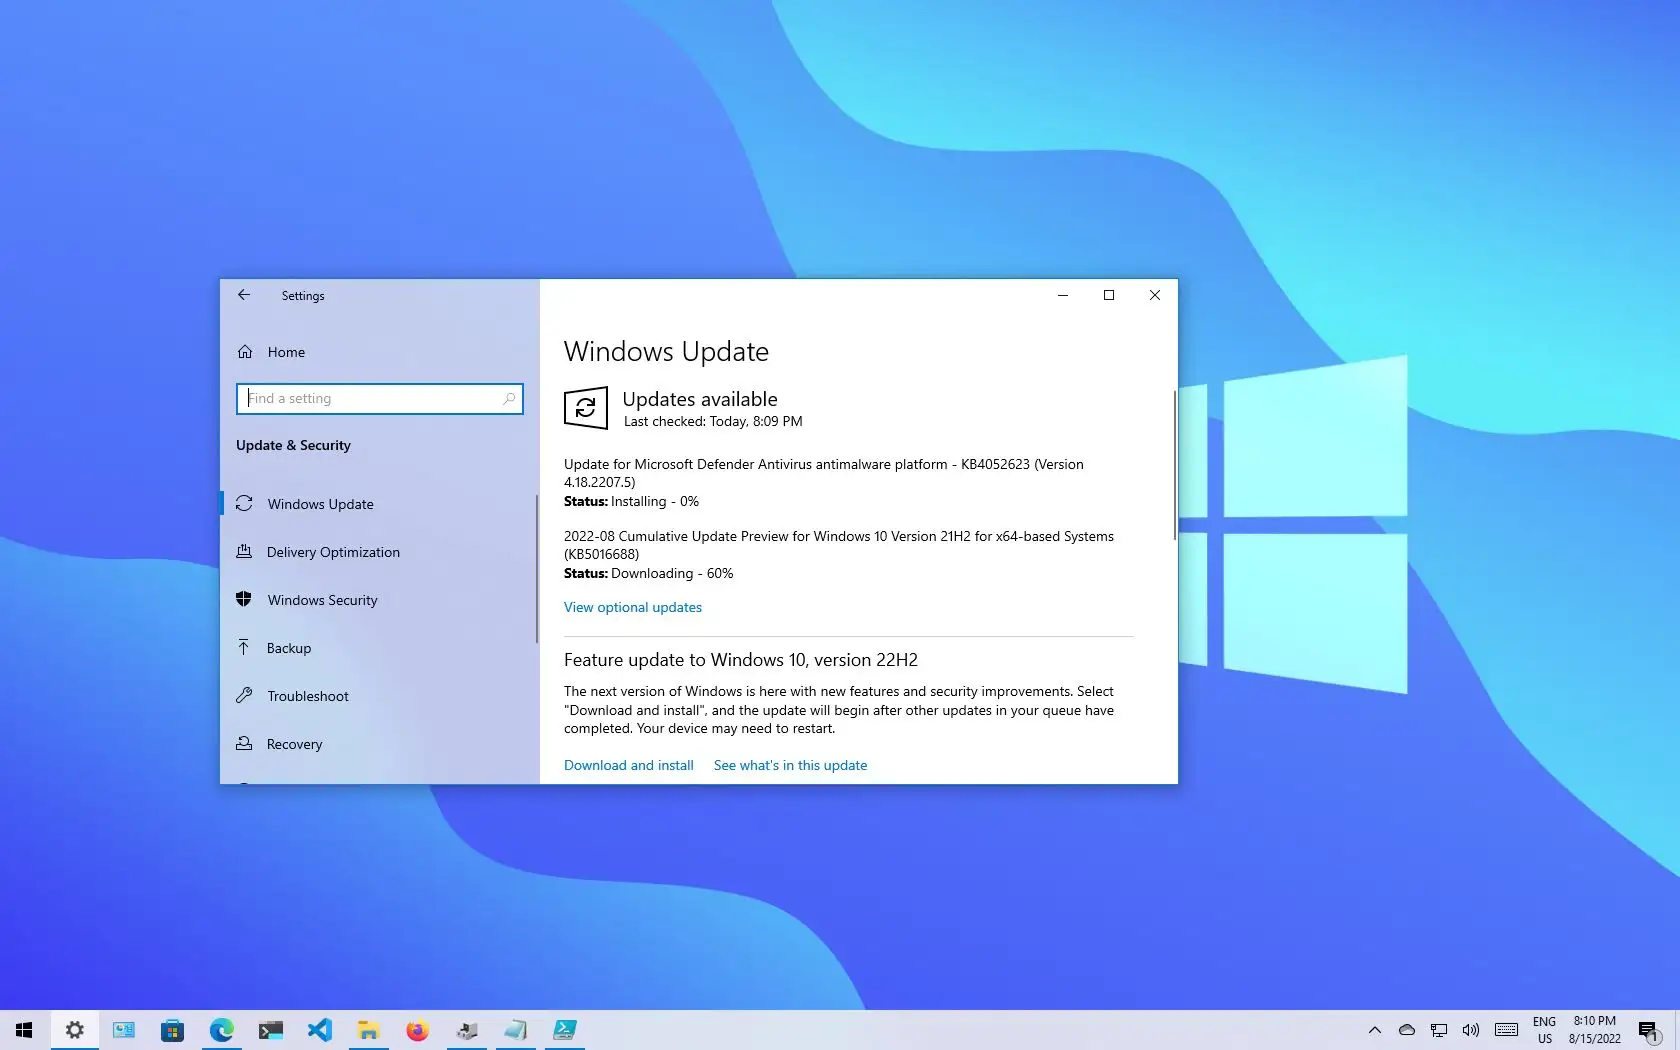Open the Windows Start menu
Image resolution: width=1680 pixels, height=1050 pixels.
[x=24, y=1030]
